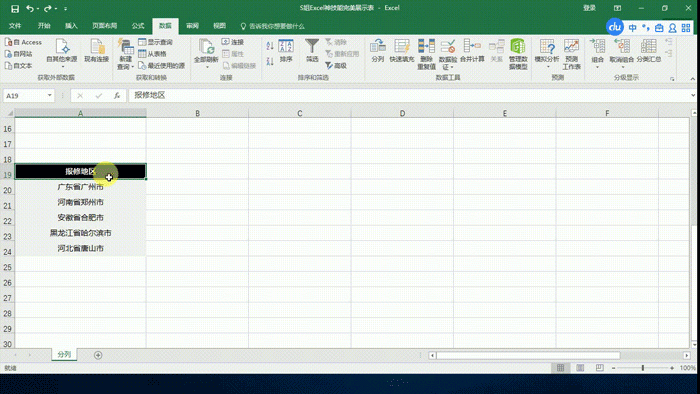
Task: Customize quick access toolbar dropdown
Action: tap(66, 8)
